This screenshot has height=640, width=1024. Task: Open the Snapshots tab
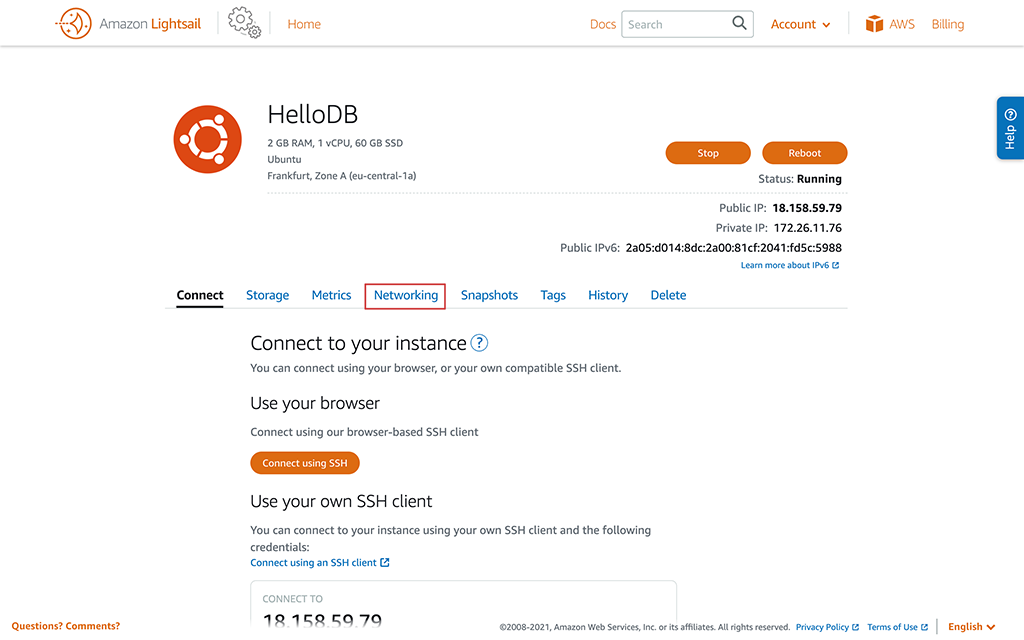point(489,295)
